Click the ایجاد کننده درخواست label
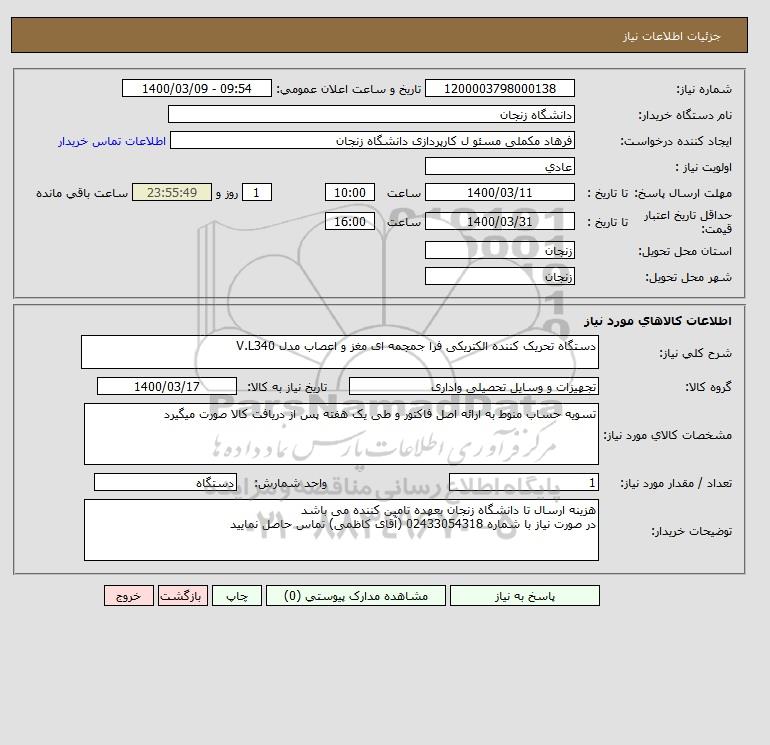This screenshot has height=745, width=770. [676, 141]
